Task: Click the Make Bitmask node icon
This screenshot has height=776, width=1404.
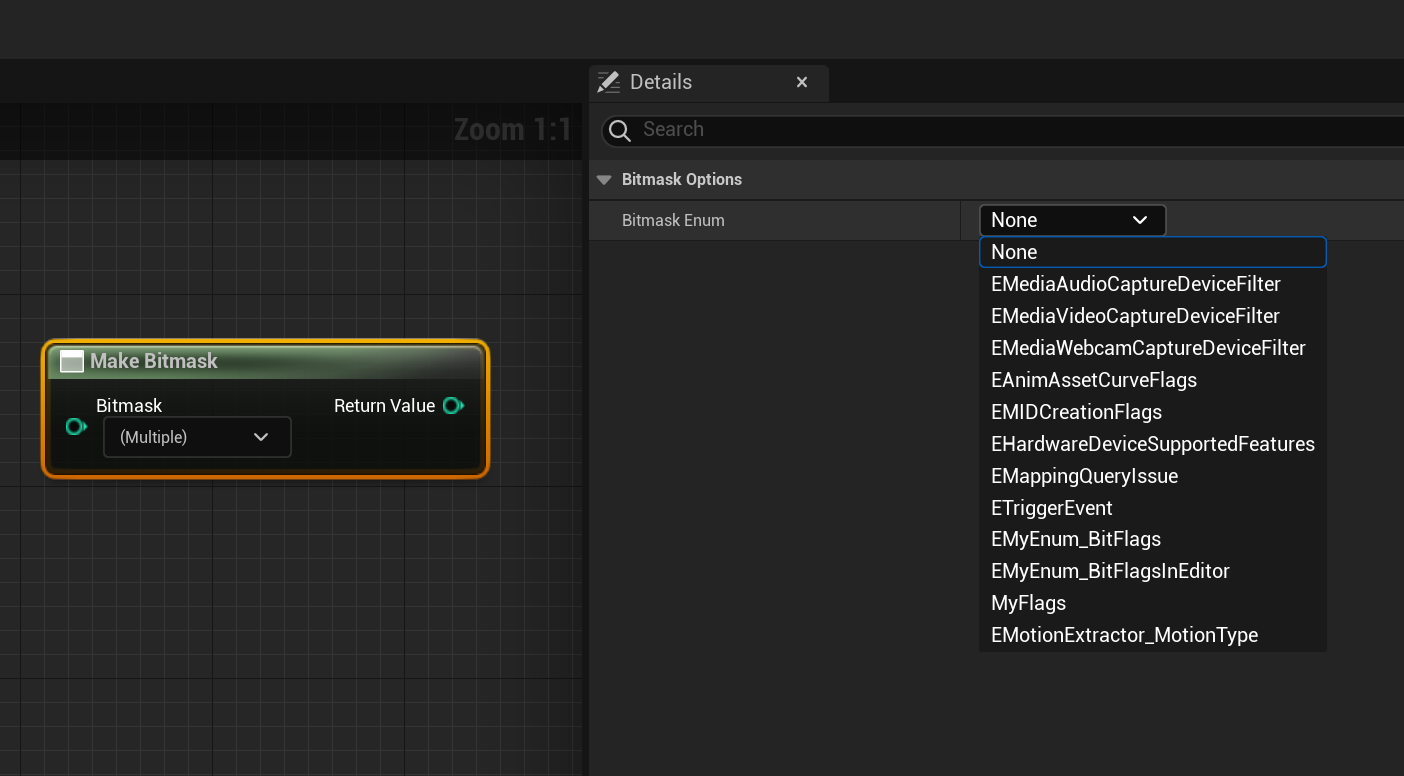Action: coord(72,361)
